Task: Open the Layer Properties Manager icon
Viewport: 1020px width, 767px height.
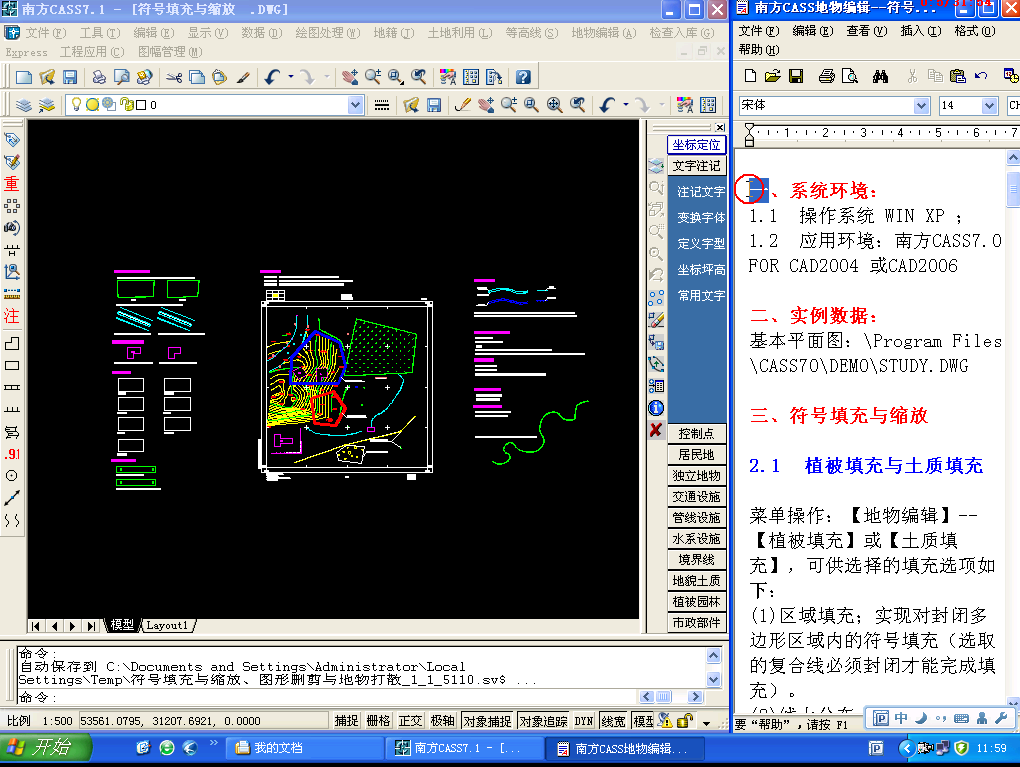Action: [24, 105]
